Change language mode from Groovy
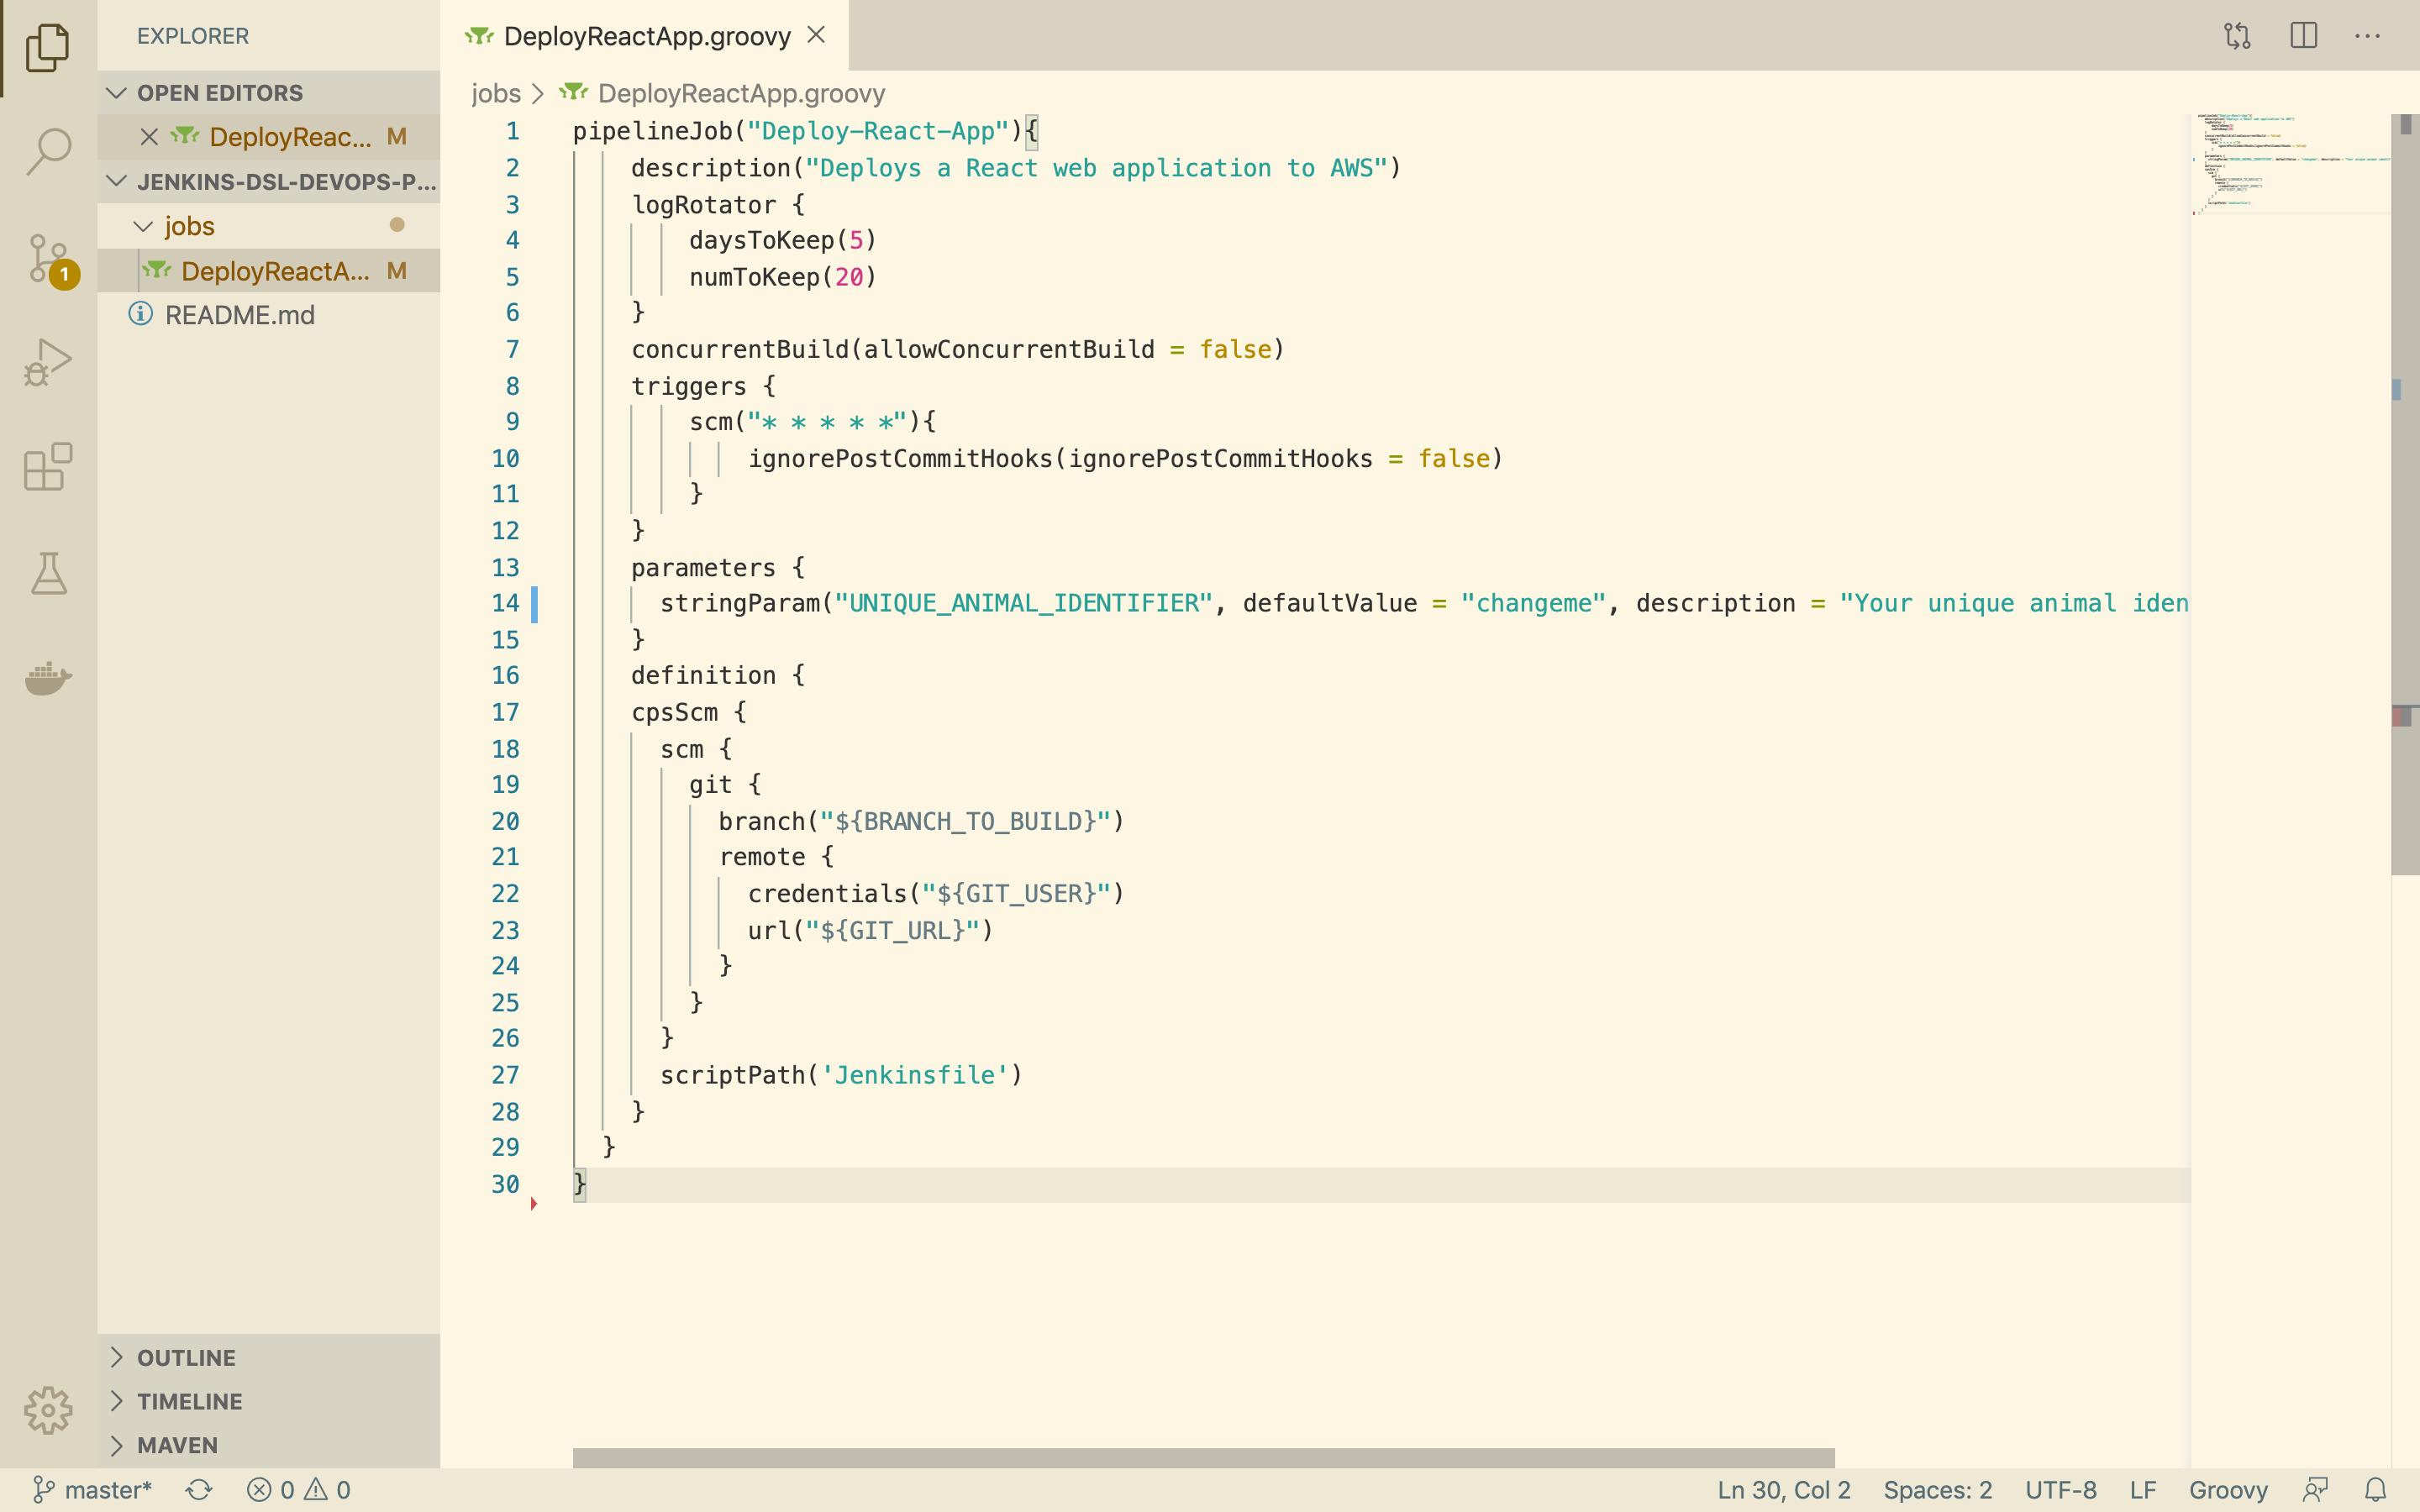Viewport: 2420px width, 1512px height. point(2227,1490)
